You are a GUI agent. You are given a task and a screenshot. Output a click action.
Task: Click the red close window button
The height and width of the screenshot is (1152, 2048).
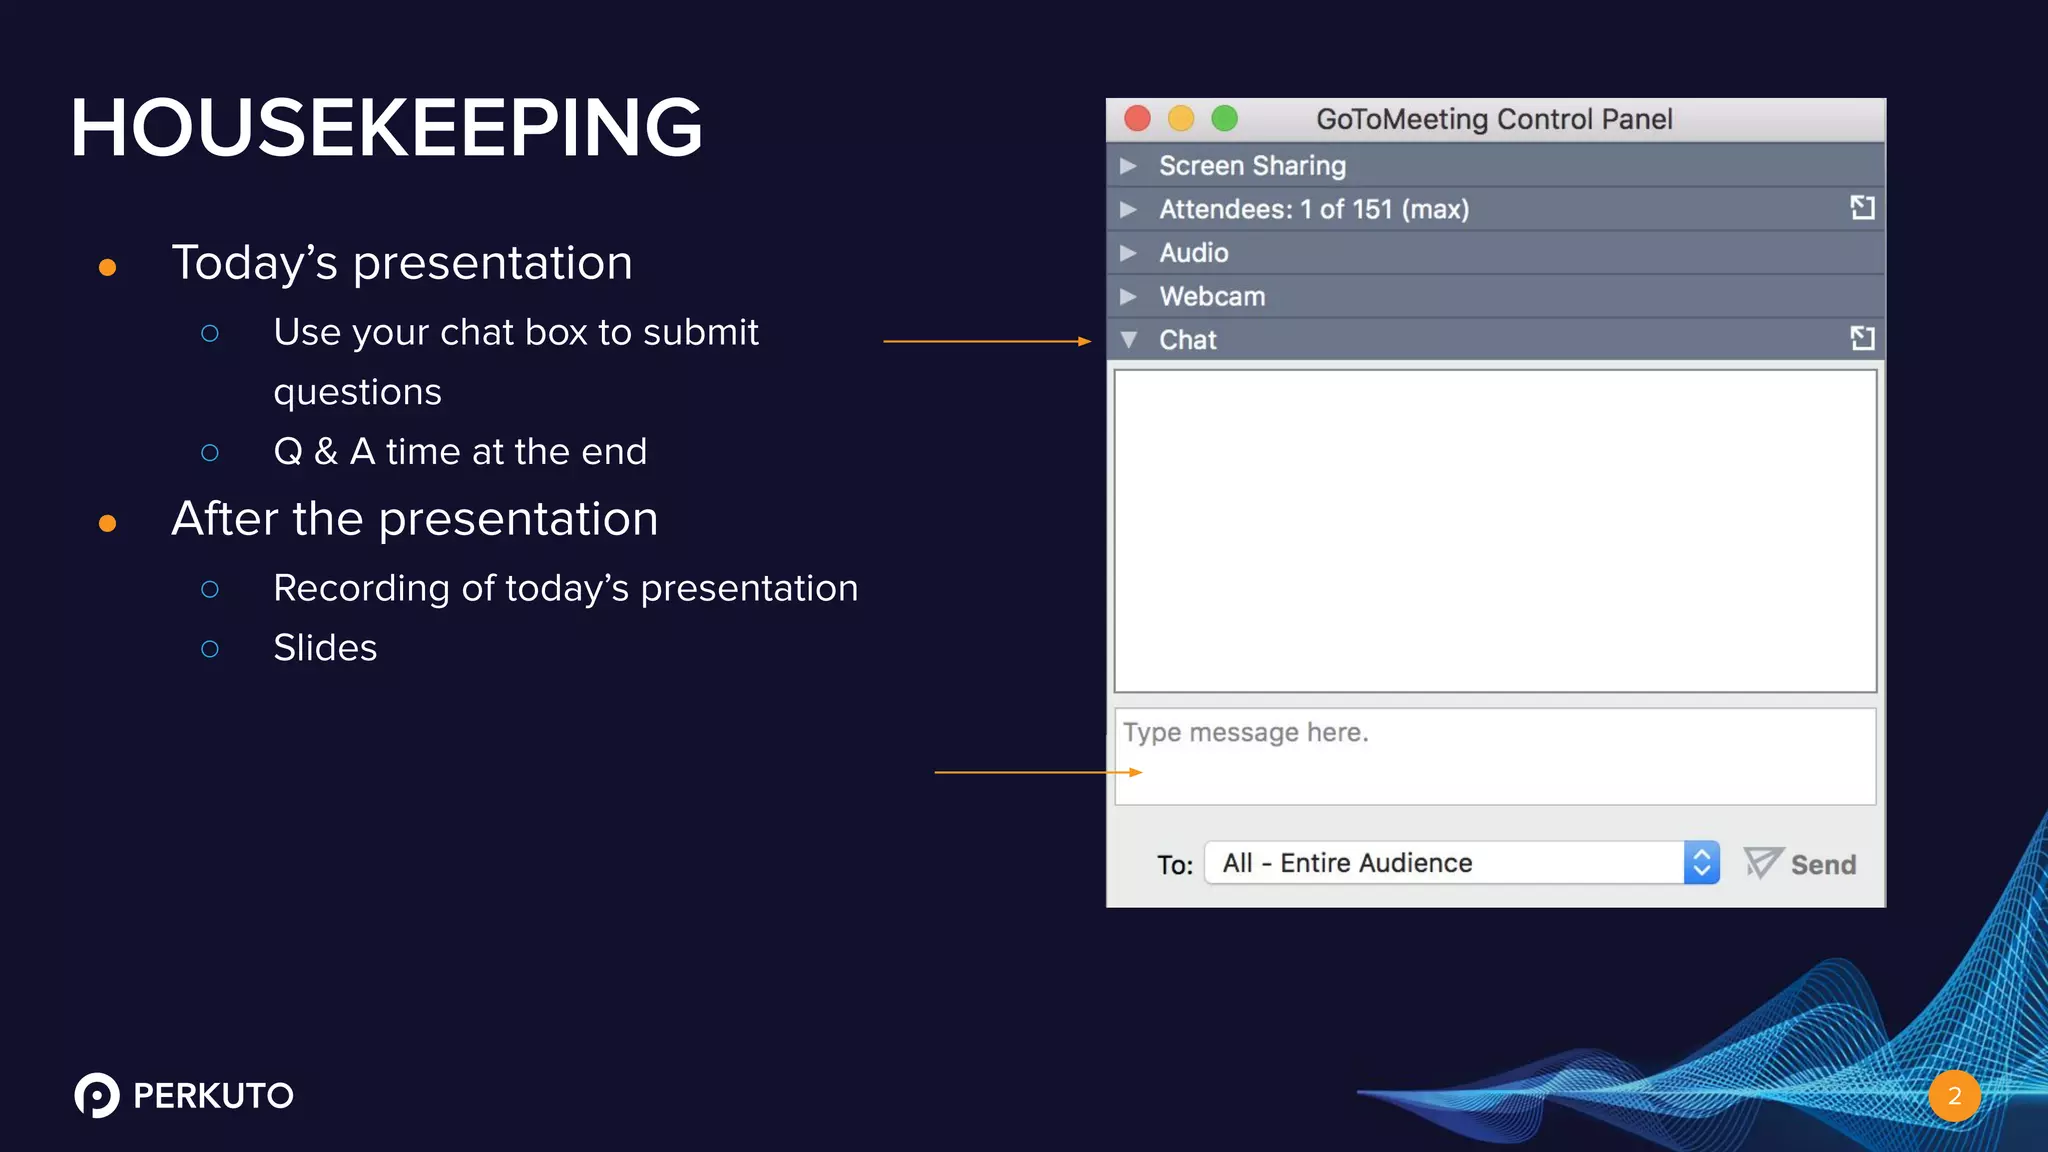pyautogui.click(x=1138, y=119)
